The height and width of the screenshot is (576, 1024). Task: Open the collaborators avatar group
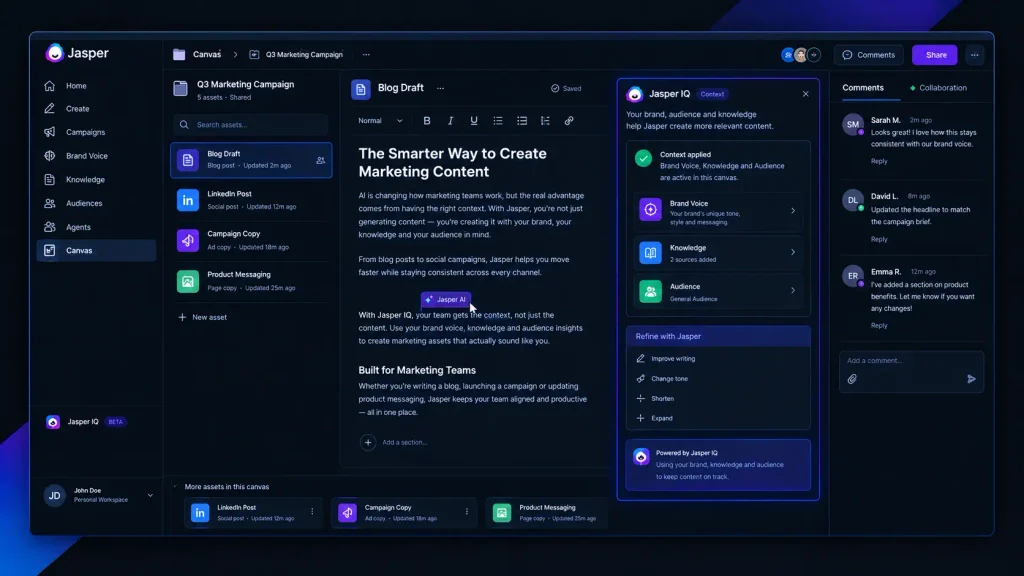(x=801, y=55)
